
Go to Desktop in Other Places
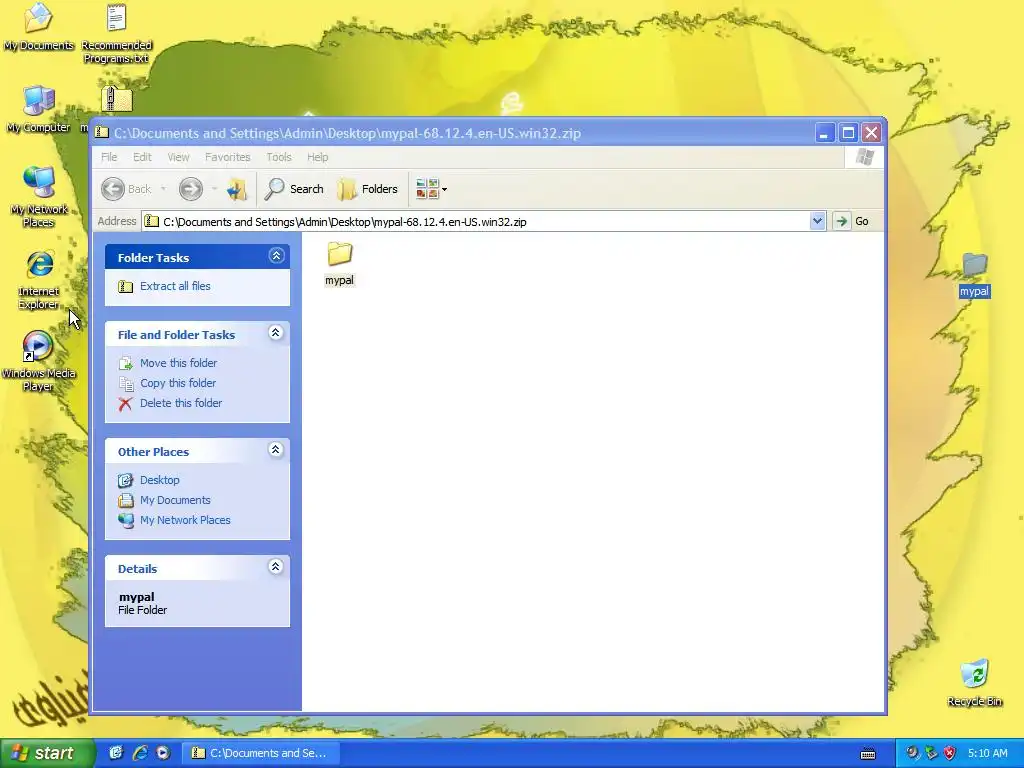159,480
